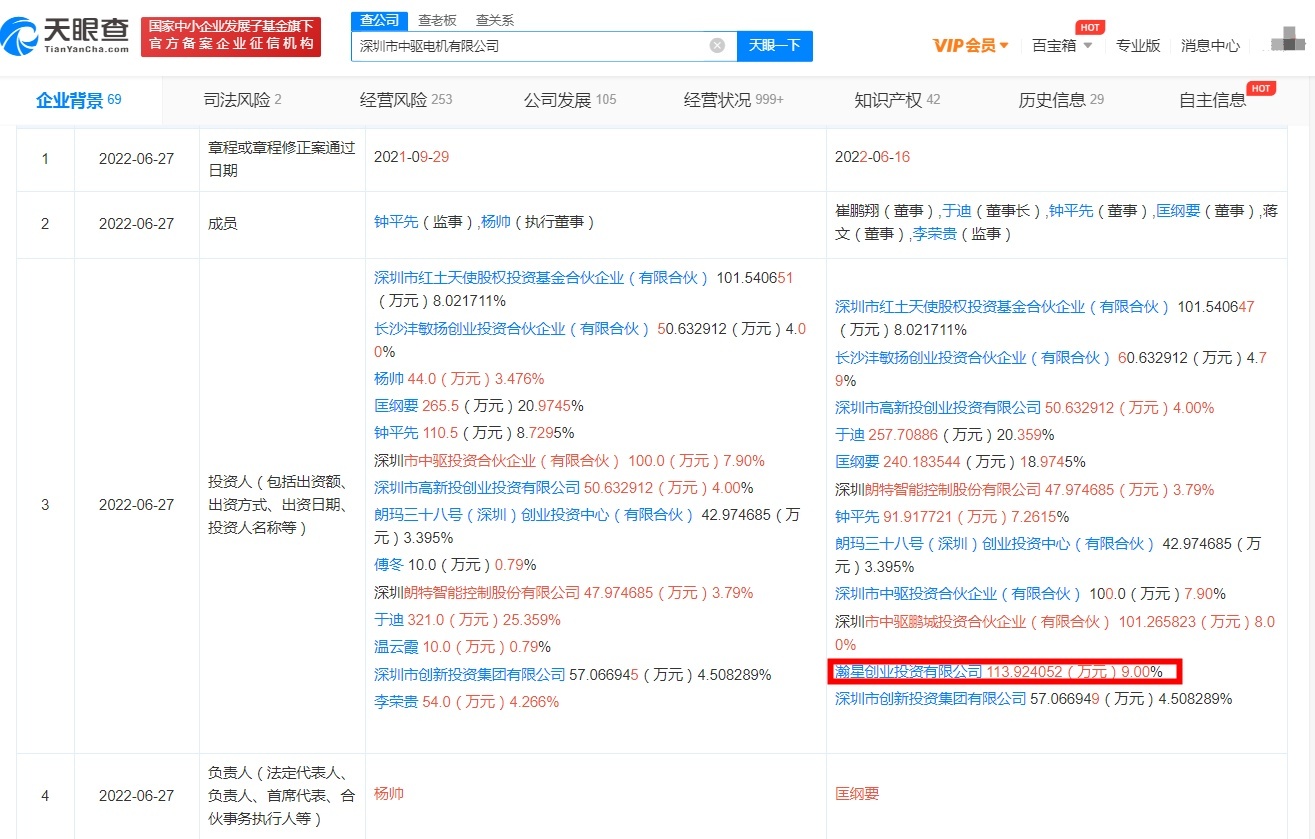Switch to the 查关系 search tab
This screenshot has width=1315, height=839.
(495, 20)
